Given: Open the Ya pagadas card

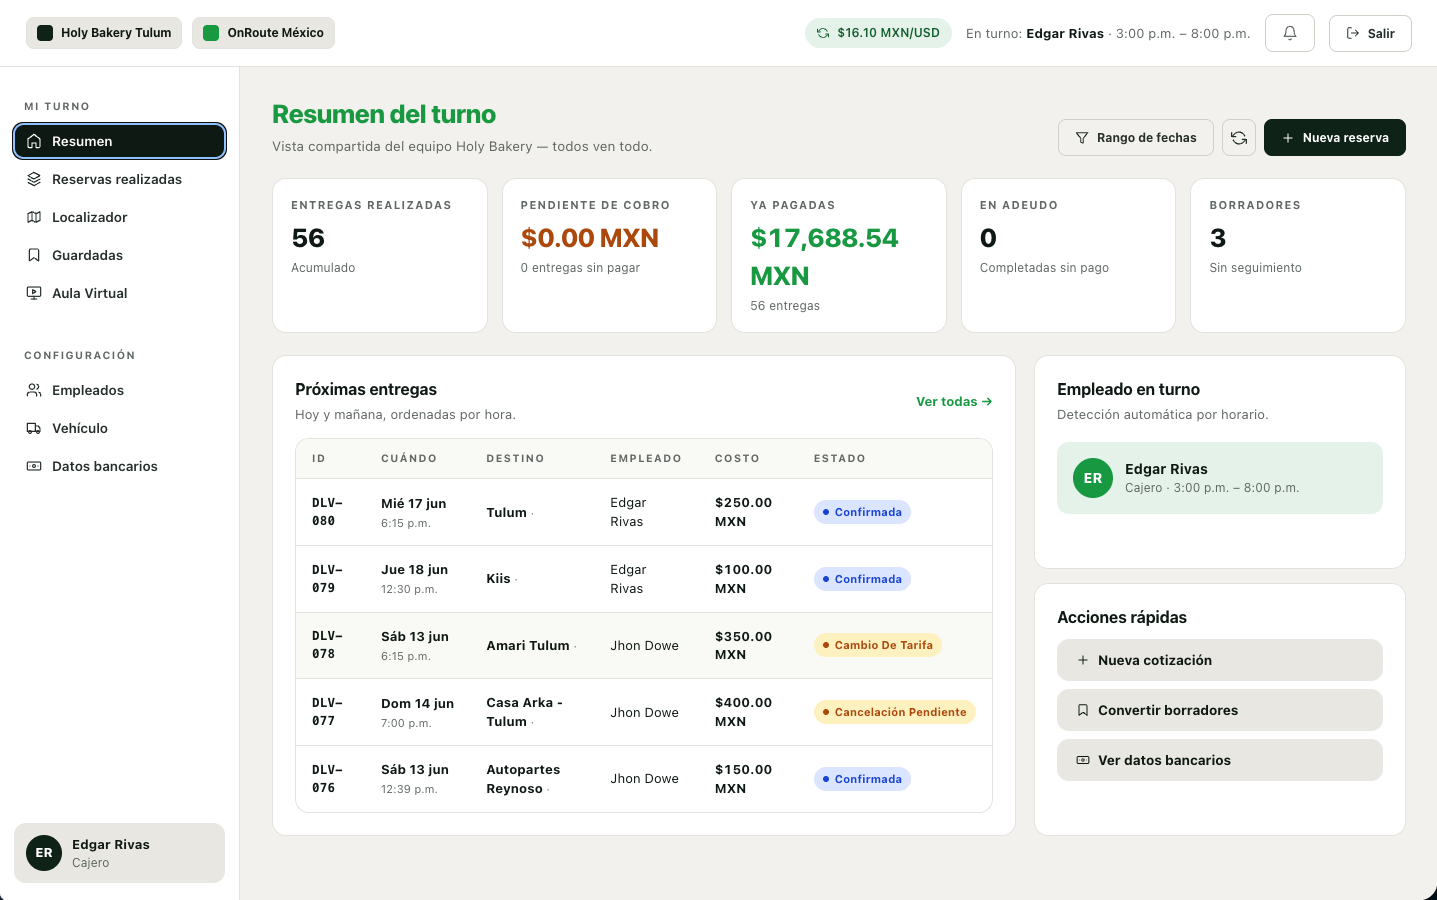Looking at the screenshot, I should click(x=839, y=255).
